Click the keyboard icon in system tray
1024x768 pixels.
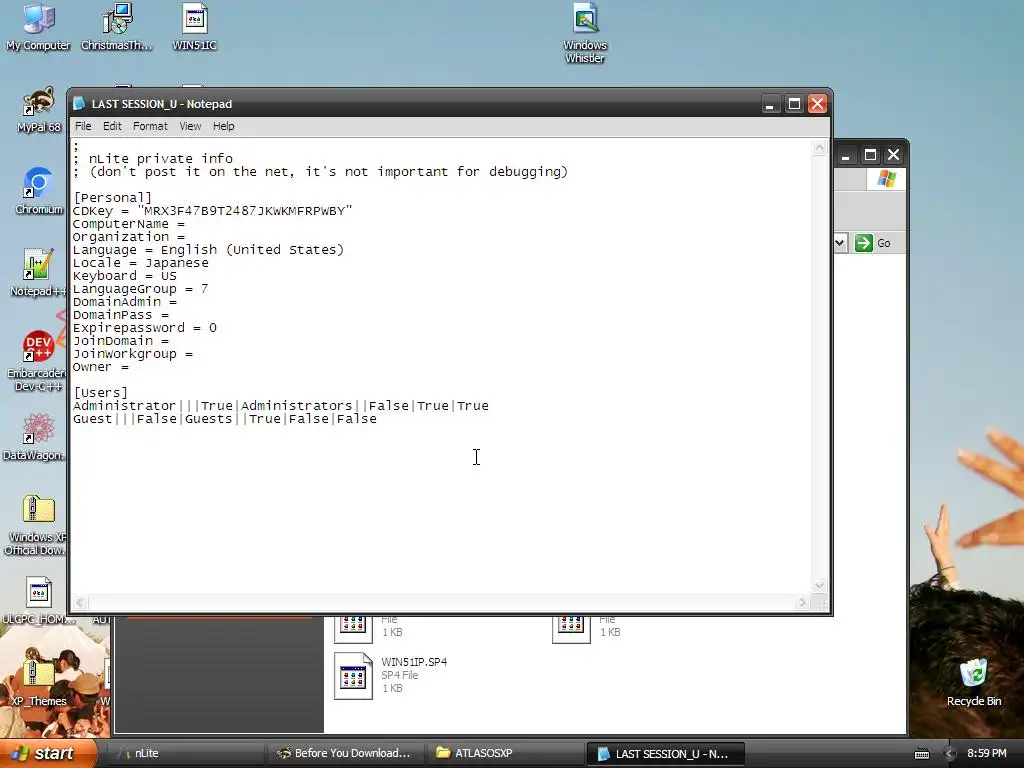[921, 754]
